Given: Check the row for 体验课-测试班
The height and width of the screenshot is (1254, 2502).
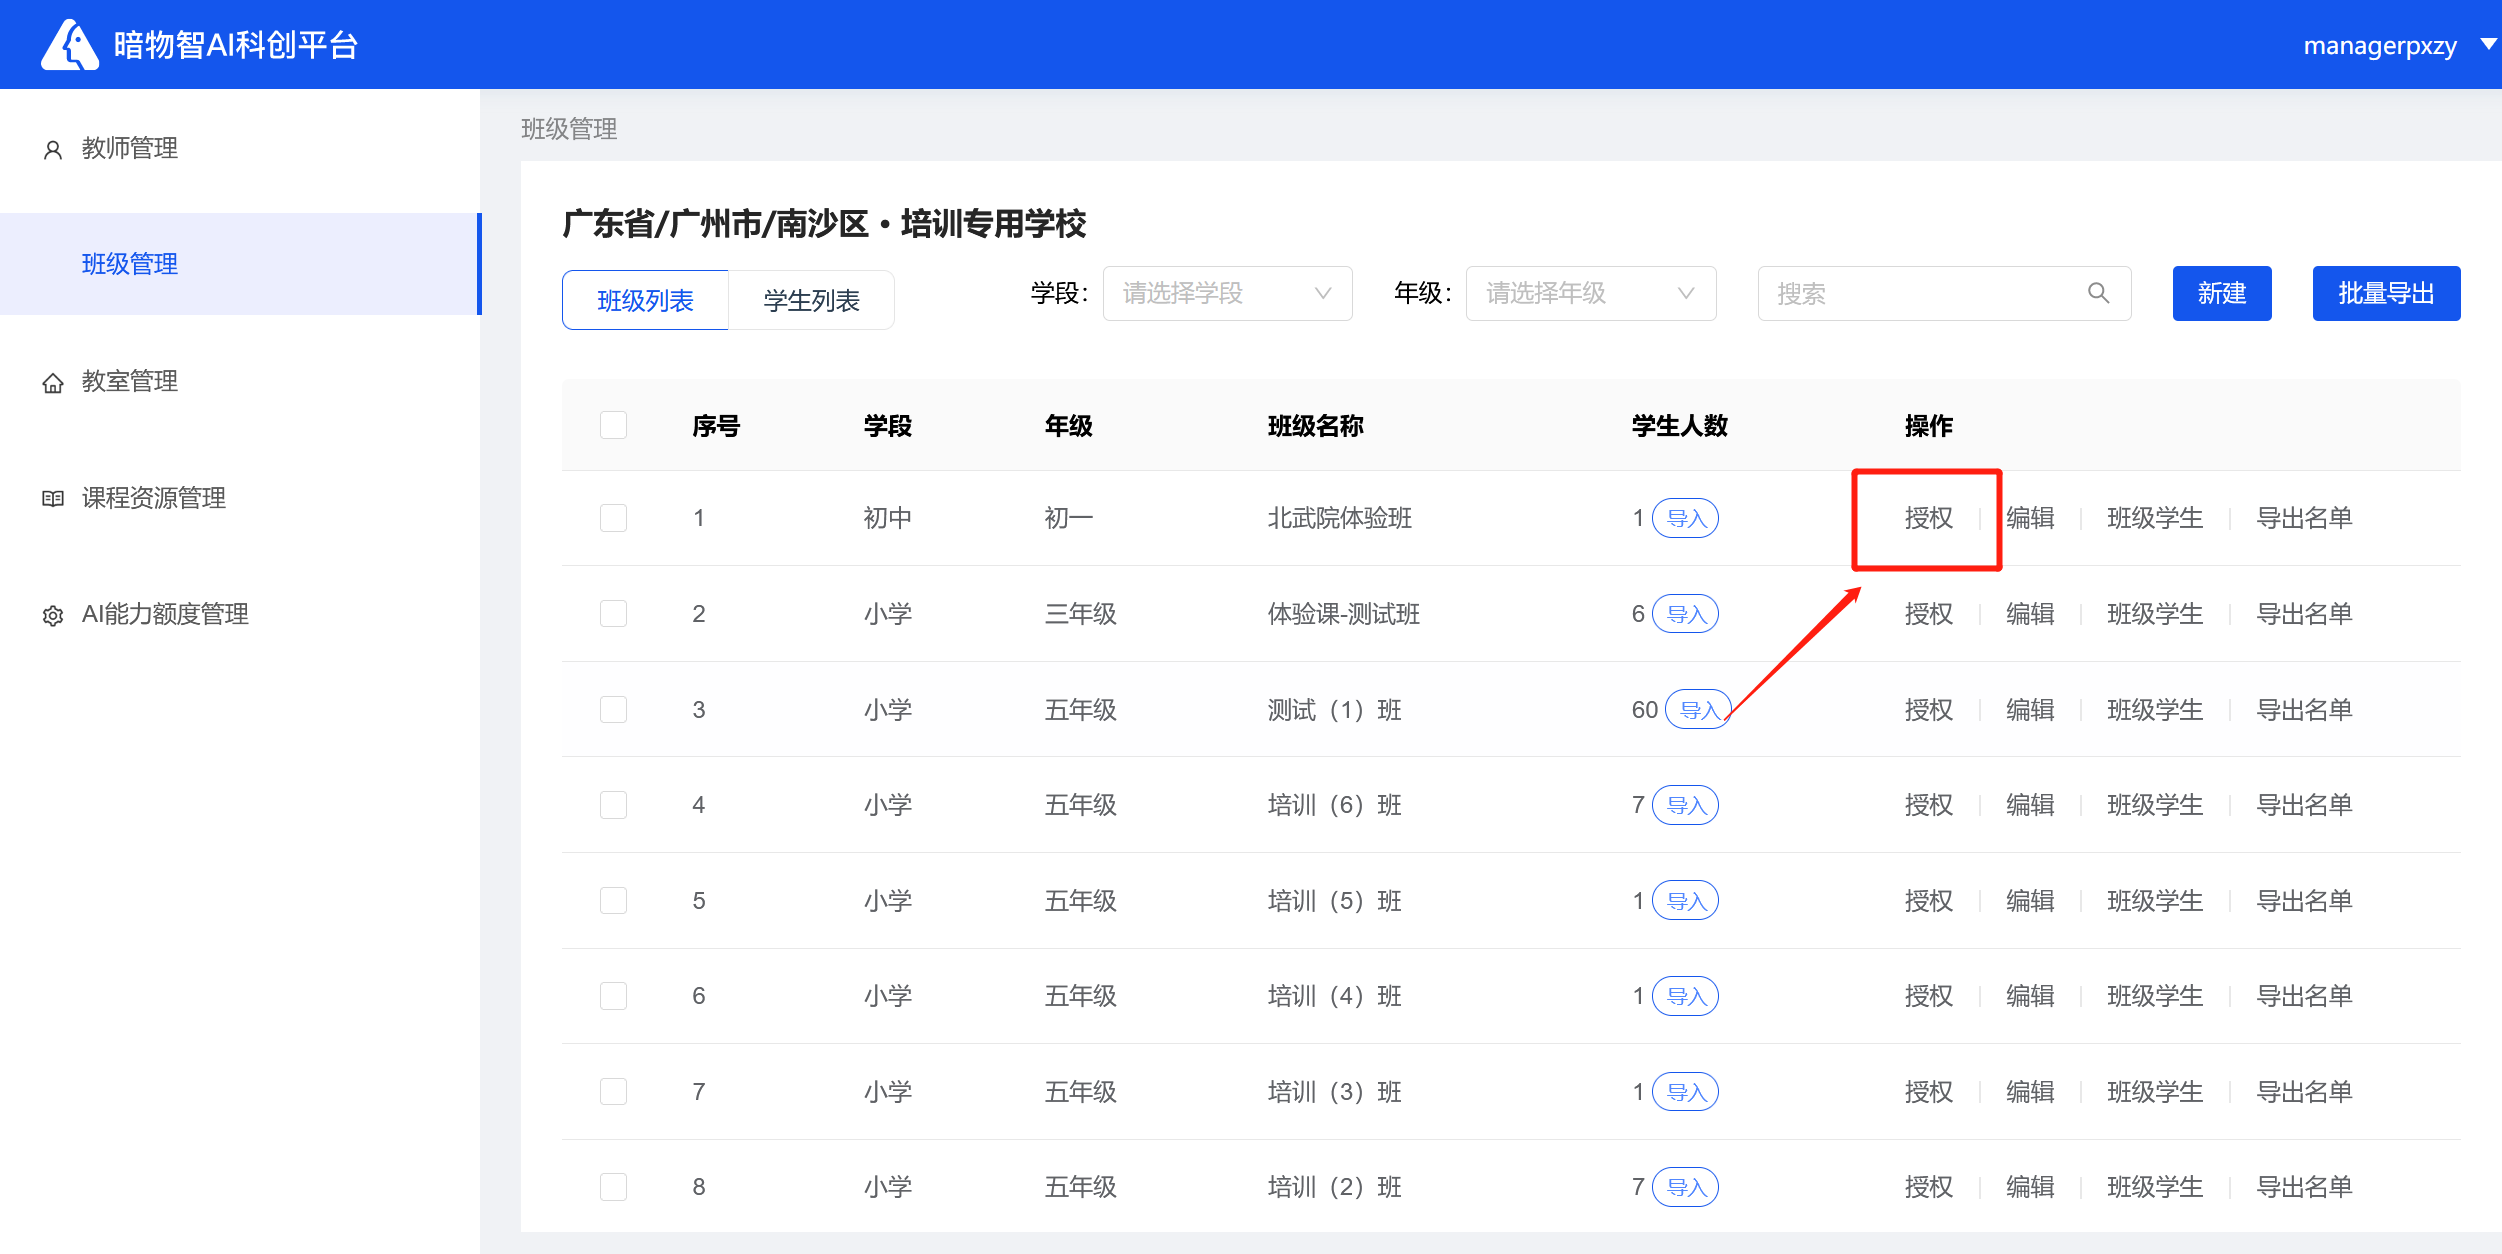Looking at the screenshot, I should click(613, 614).
